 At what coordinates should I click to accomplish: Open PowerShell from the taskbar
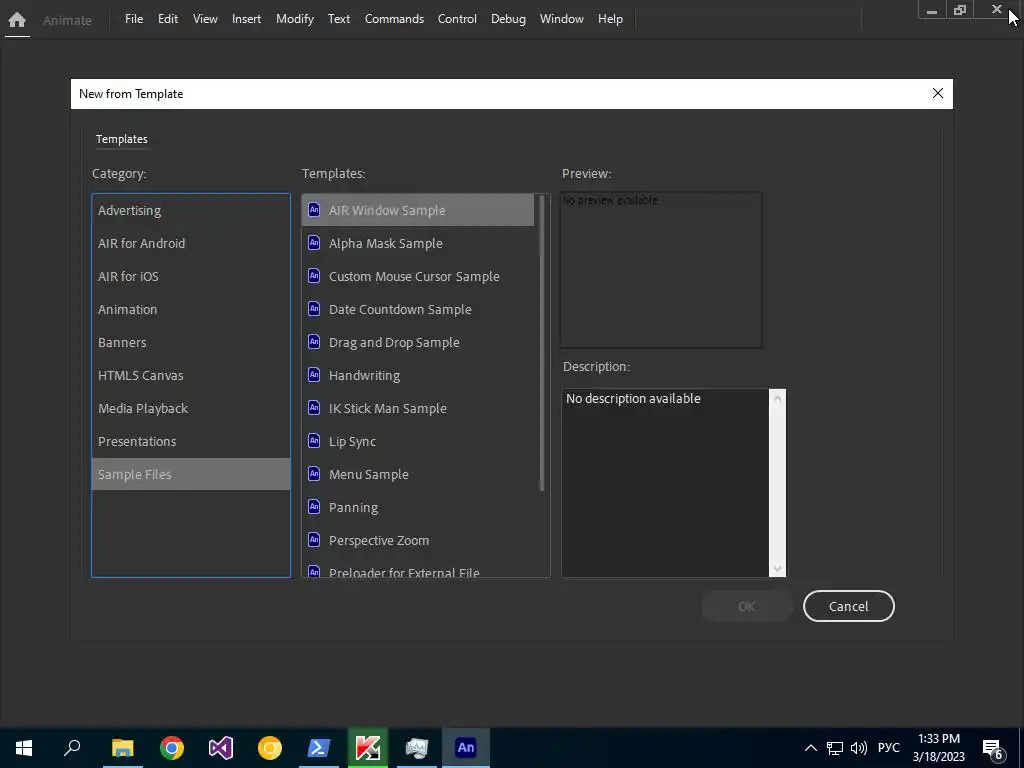point(319,748)
